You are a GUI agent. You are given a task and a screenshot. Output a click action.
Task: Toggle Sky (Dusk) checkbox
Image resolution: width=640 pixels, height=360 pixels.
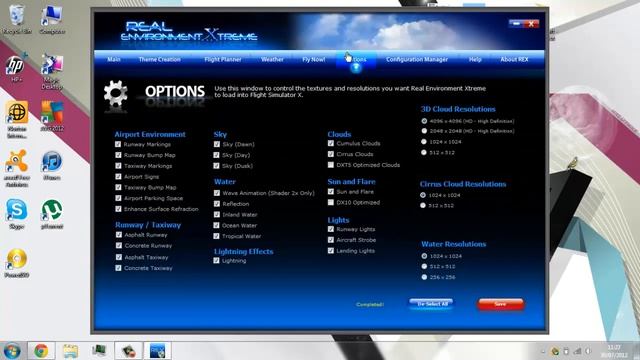217,166
